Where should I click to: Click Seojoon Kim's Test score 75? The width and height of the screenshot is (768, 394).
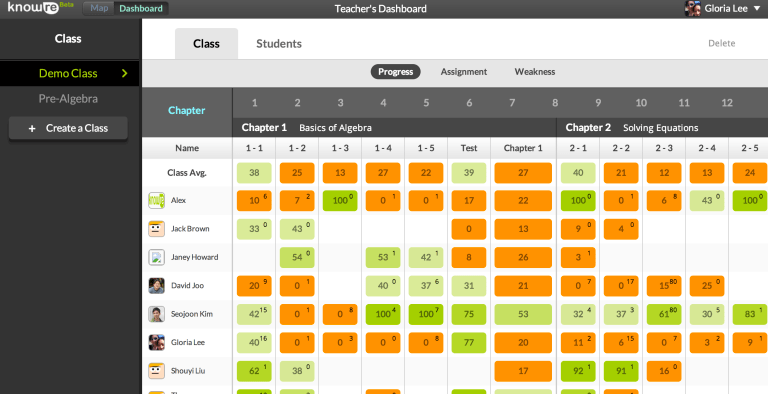[469, 314]
